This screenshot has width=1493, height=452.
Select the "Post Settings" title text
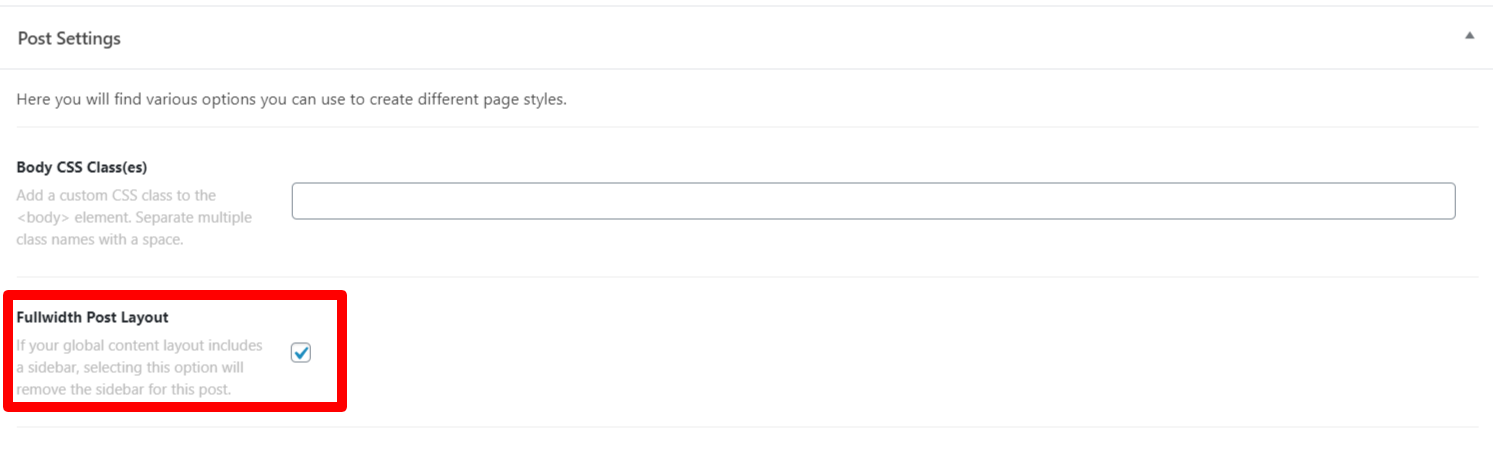69,38
